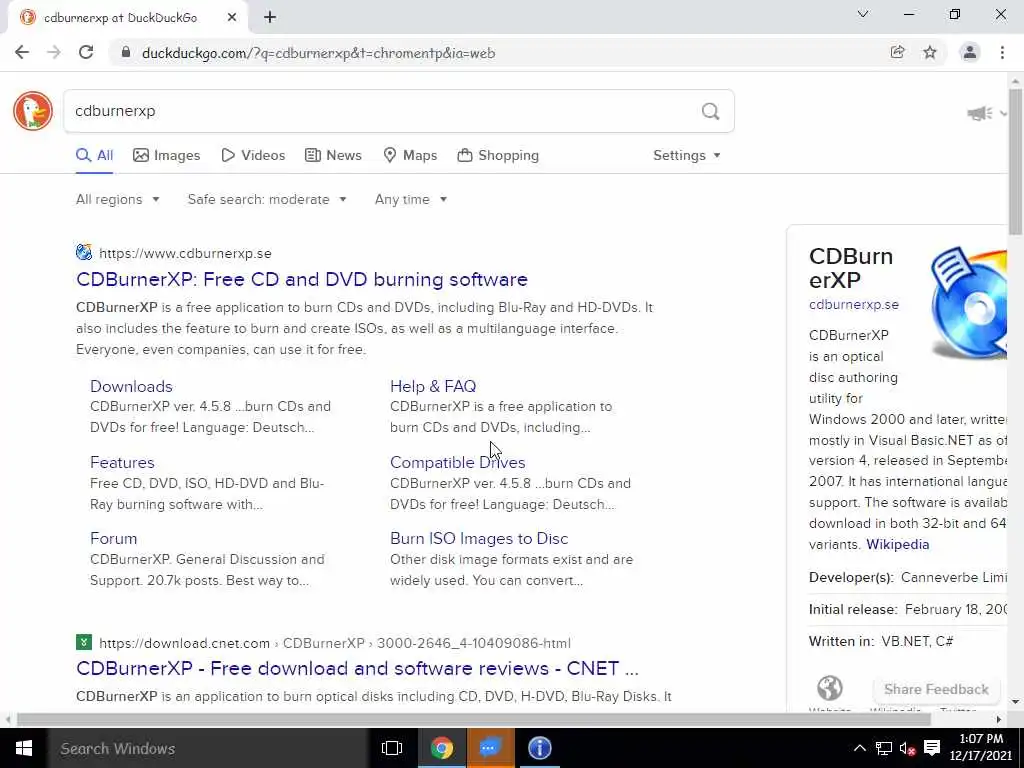Open the Forum sitelink
Screen dimensions: 1024x768
point(114,539)
